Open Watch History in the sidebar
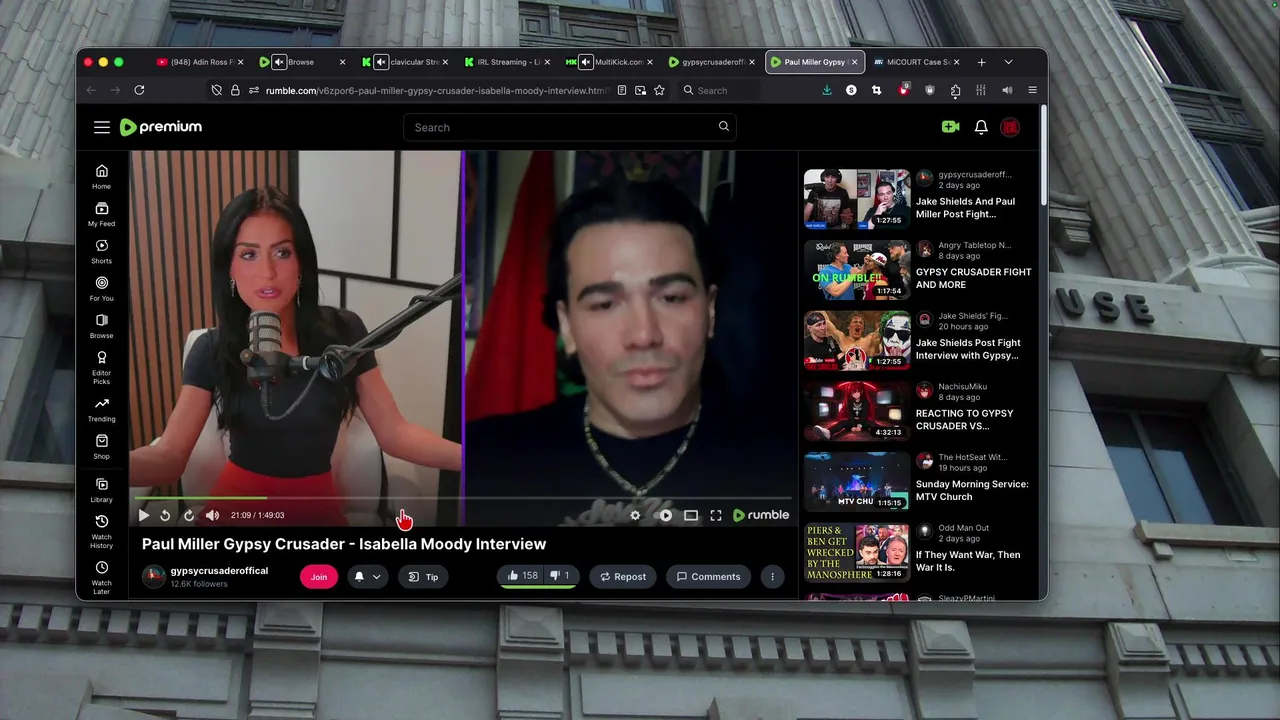Image resolution: width=1280 pixels, height=720 pixels. coord(102,531)
